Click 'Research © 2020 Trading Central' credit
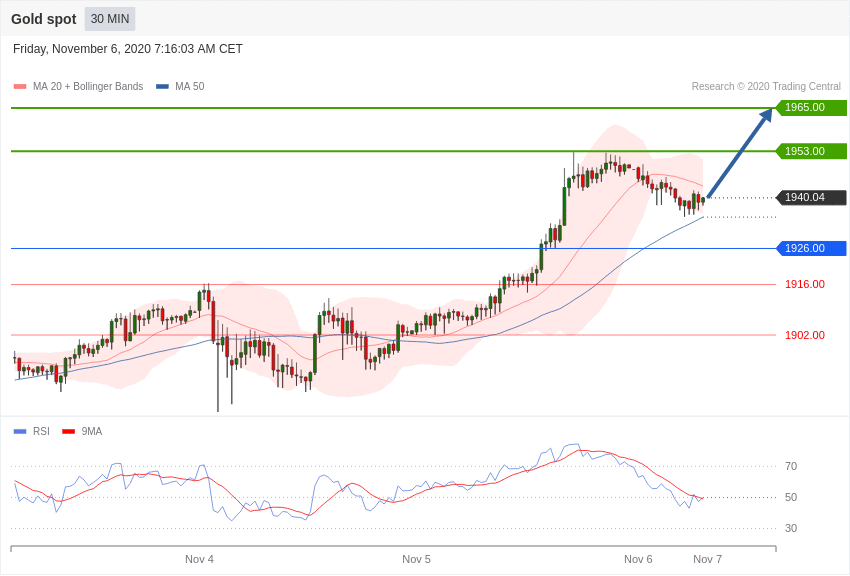Image resolution: width=850 pixels, height=576 pixels. point(766,86)
